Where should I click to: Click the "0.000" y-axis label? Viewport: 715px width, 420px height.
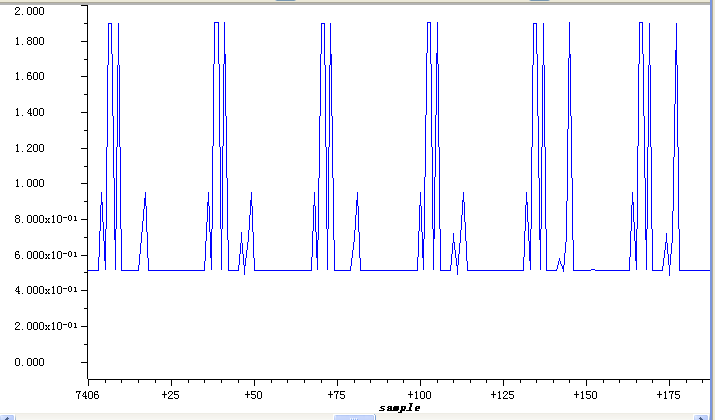coord(30,362)
